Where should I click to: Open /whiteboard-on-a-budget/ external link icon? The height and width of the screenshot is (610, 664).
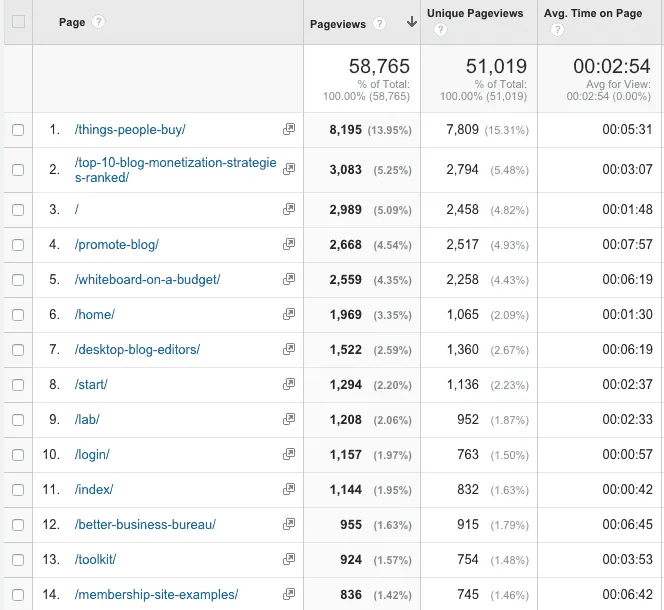(x=289, y=279)
